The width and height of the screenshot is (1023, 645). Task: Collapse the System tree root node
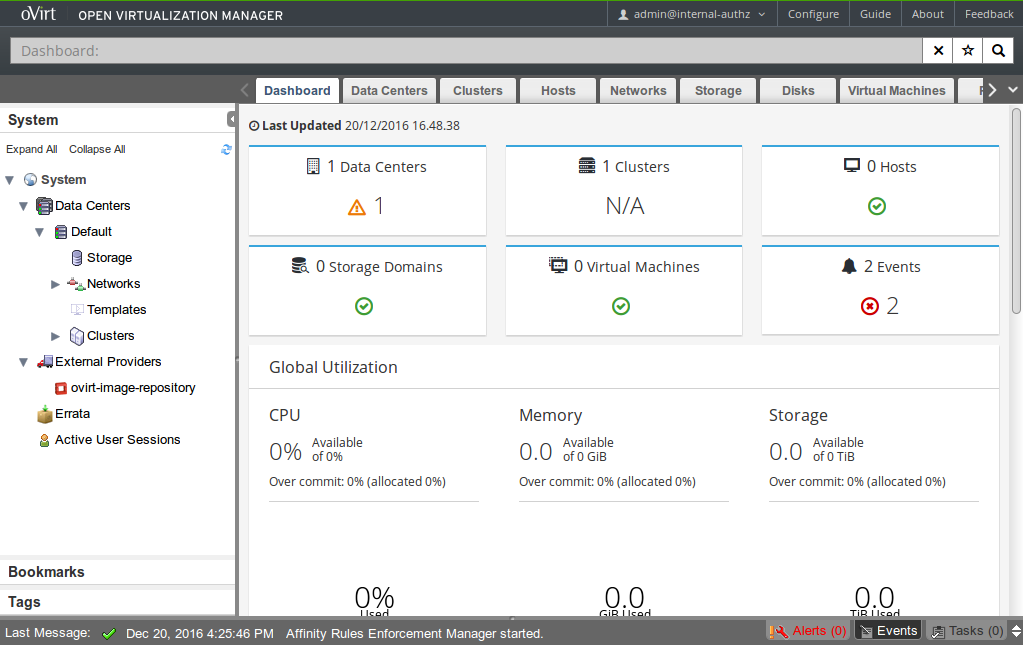[10, 180]
